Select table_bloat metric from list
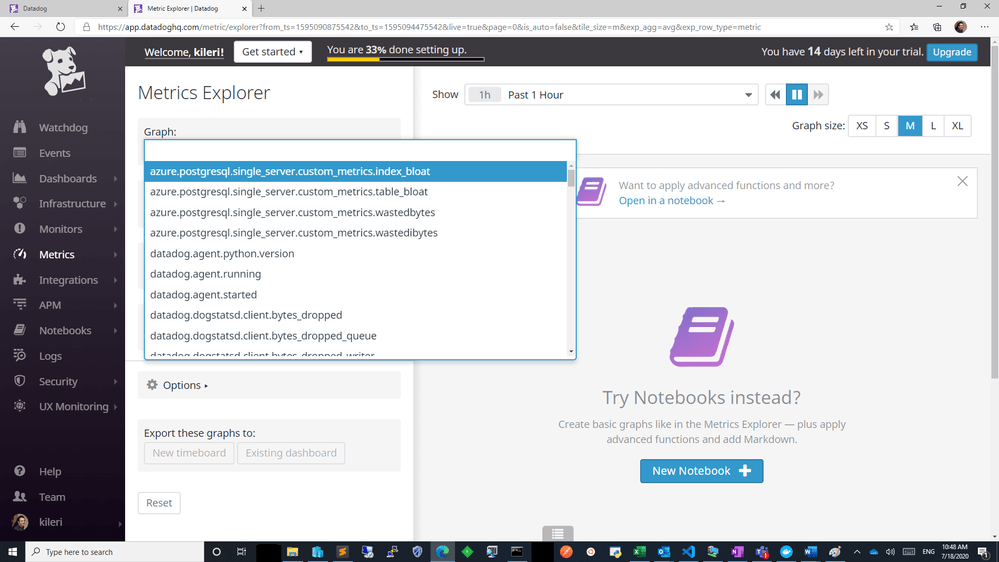 point(355,191)
